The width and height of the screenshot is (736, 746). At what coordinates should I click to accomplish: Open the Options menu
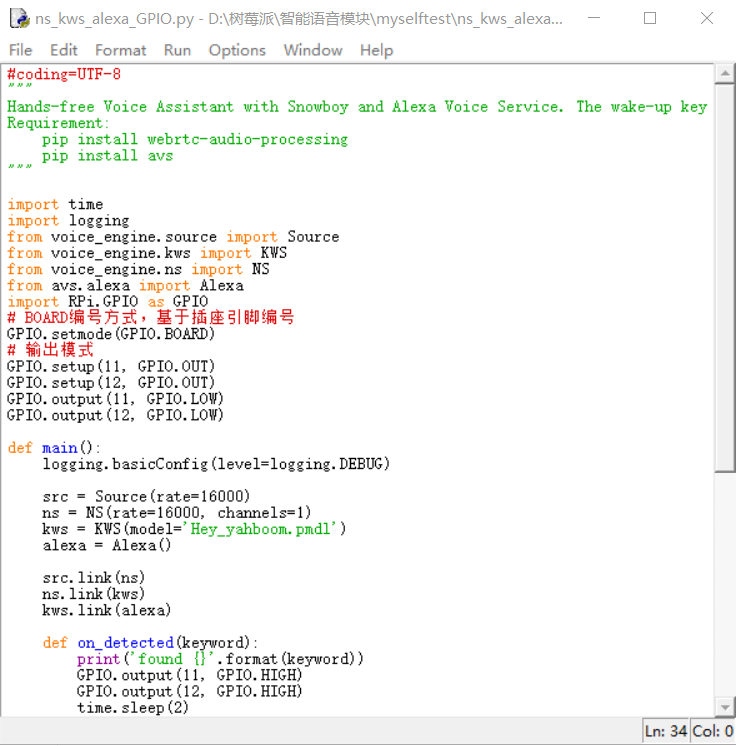pos(237,50)
